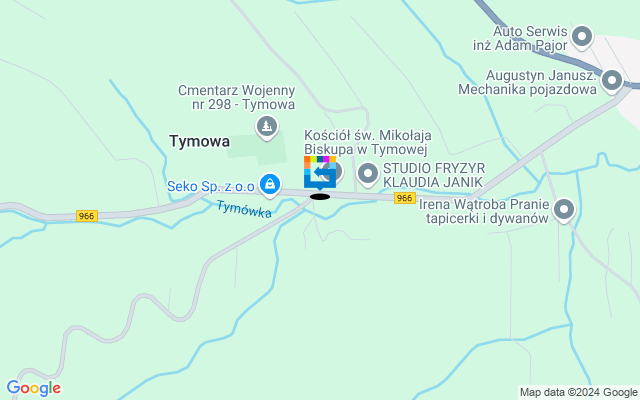The image size is (640, 400).
Task: Click the STUDIO FRYZYR KLAUDIA JANIK text
Action: pyautogui.click(x=433, y=175)
